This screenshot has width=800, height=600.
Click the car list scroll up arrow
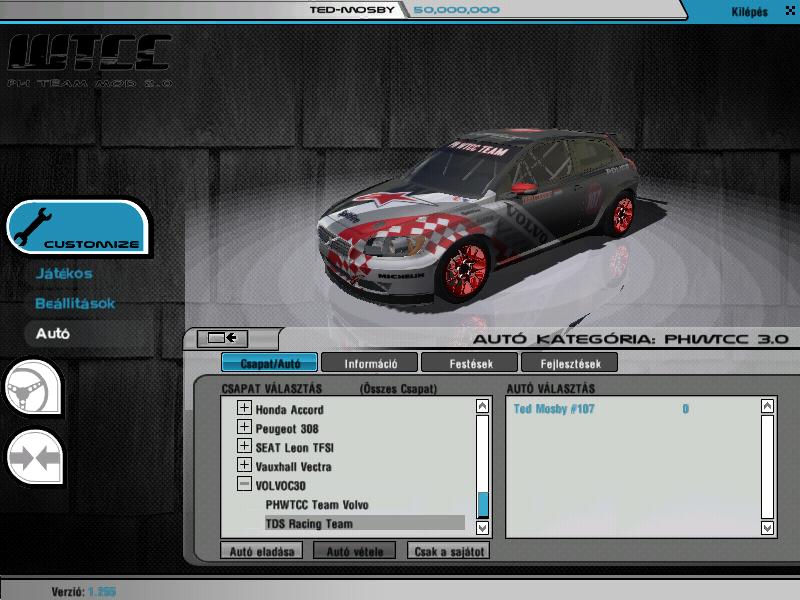[x=767, y=406]
